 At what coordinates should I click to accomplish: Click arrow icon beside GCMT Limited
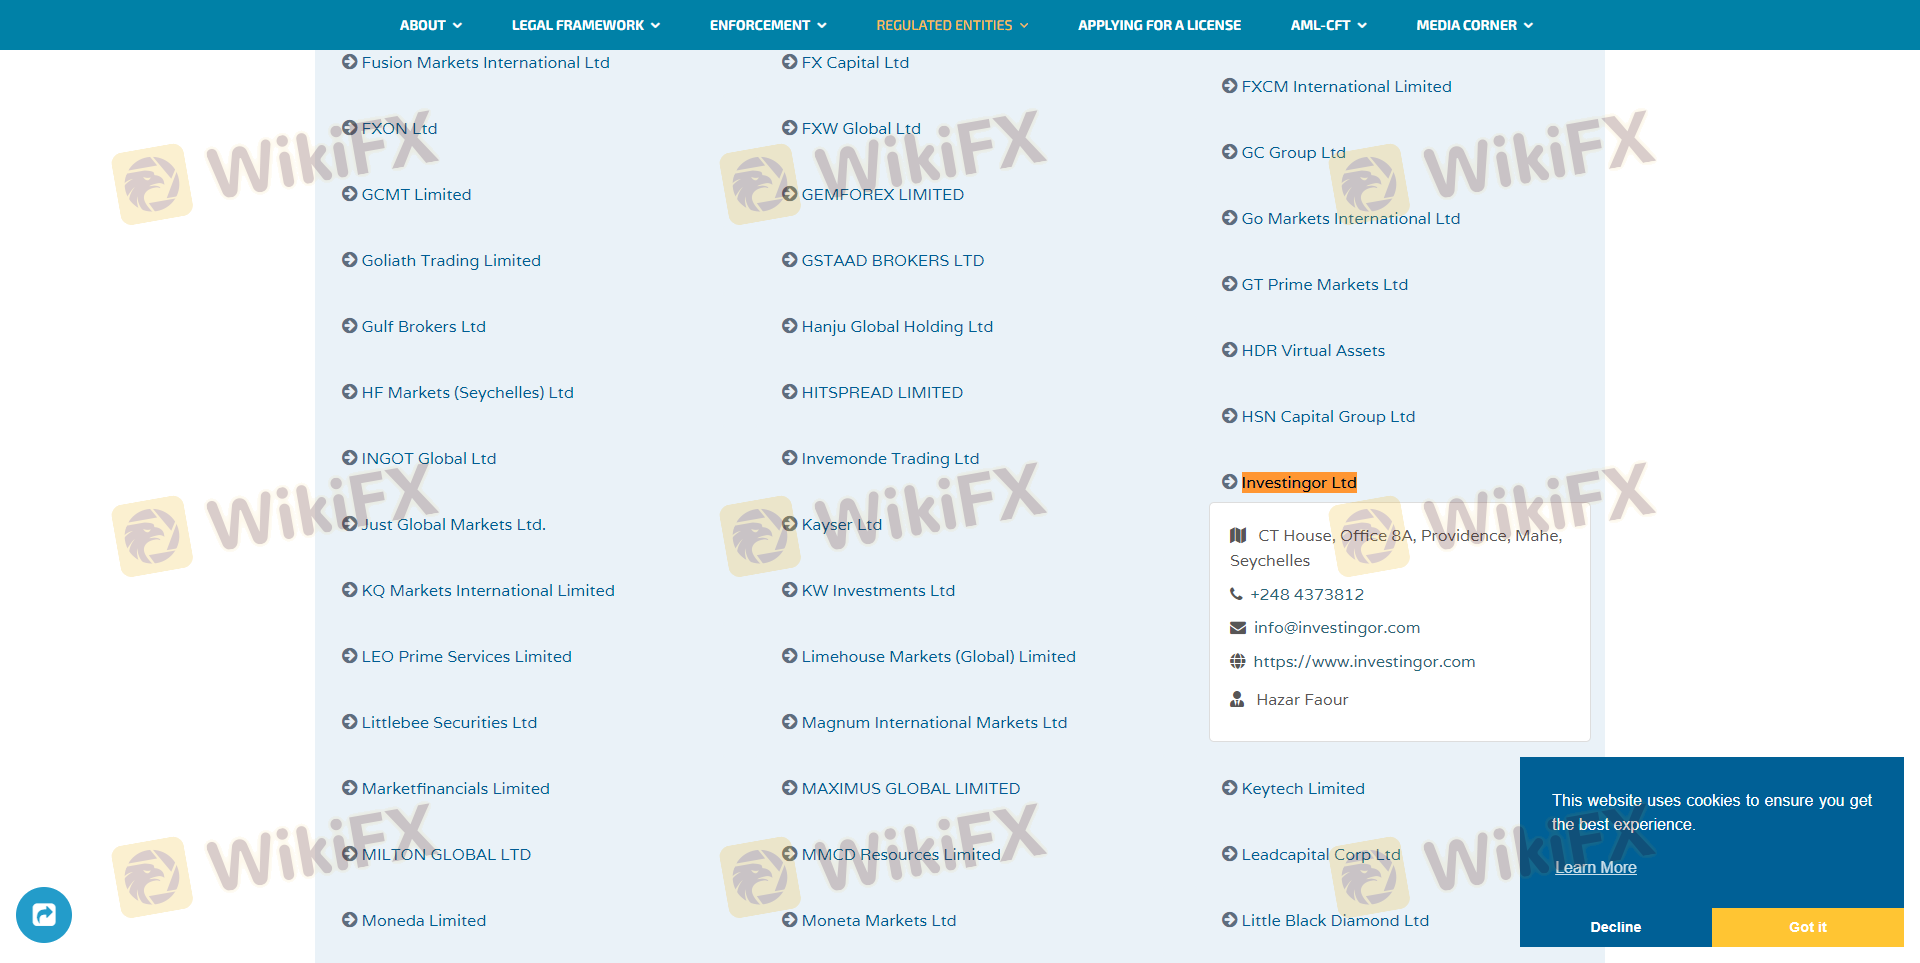[350, 194]
